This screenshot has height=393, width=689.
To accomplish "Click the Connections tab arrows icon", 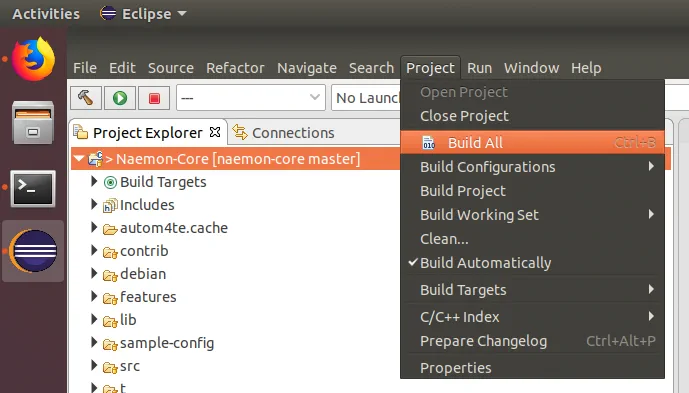I will [240, 132].
